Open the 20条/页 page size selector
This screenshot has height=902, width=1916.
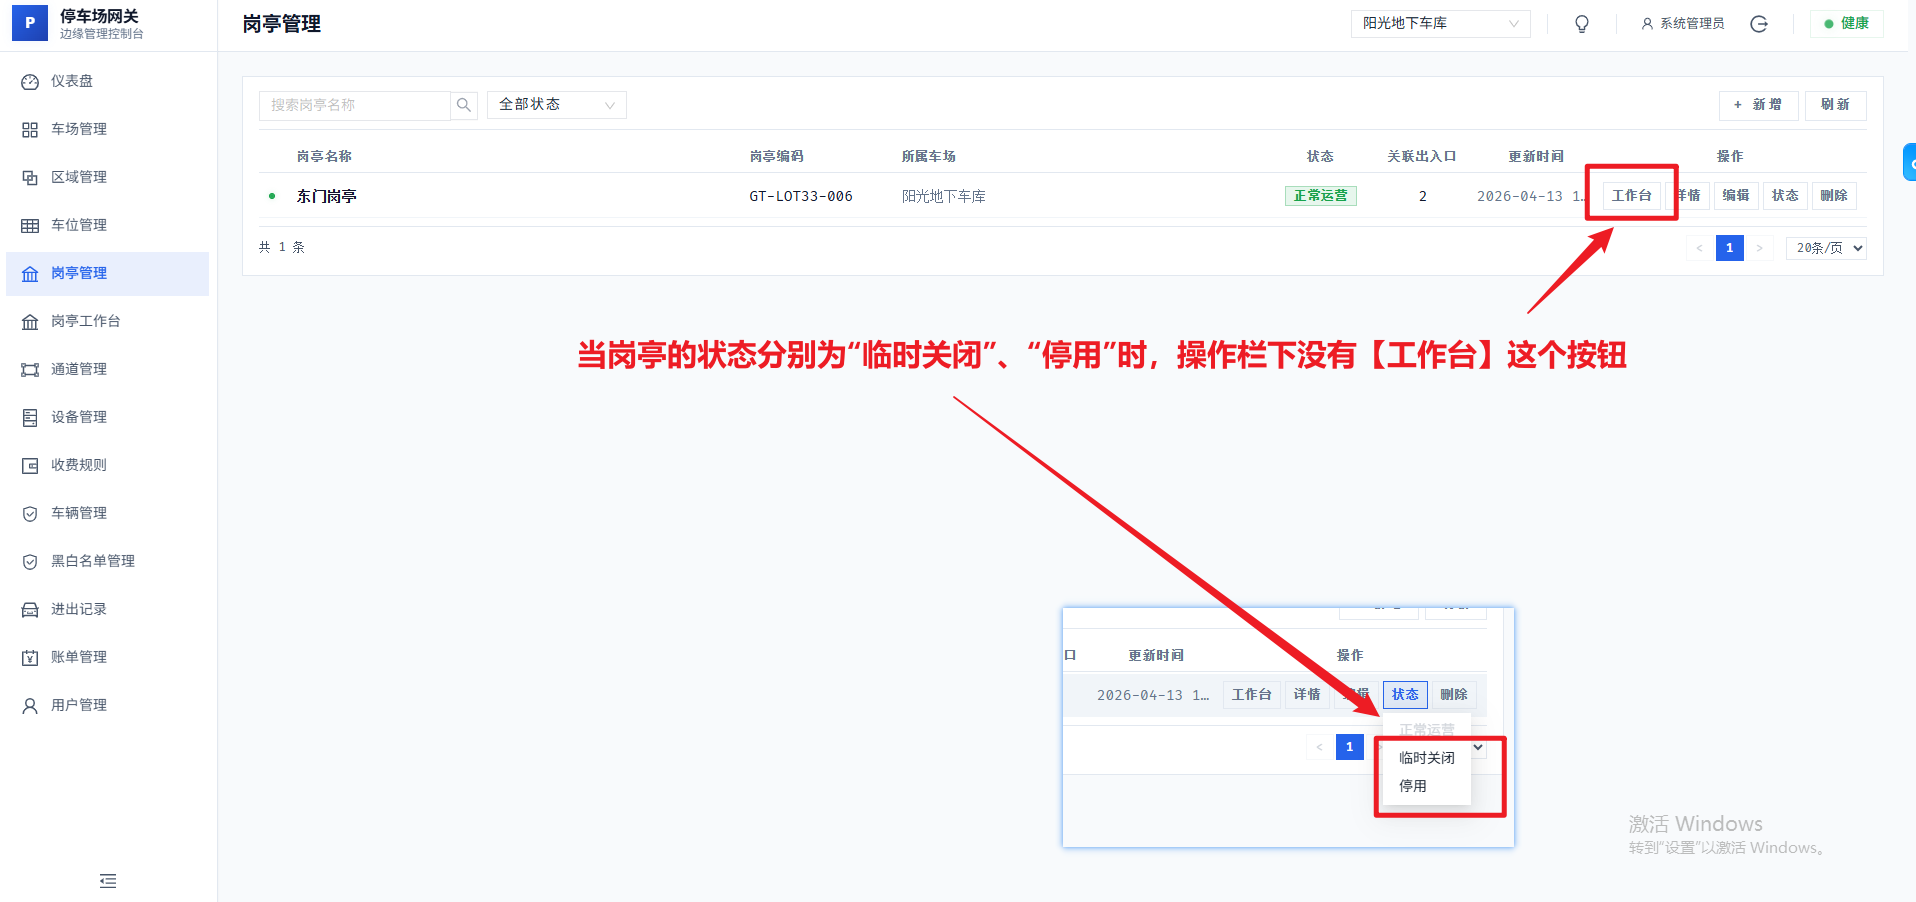point(1825,247)
